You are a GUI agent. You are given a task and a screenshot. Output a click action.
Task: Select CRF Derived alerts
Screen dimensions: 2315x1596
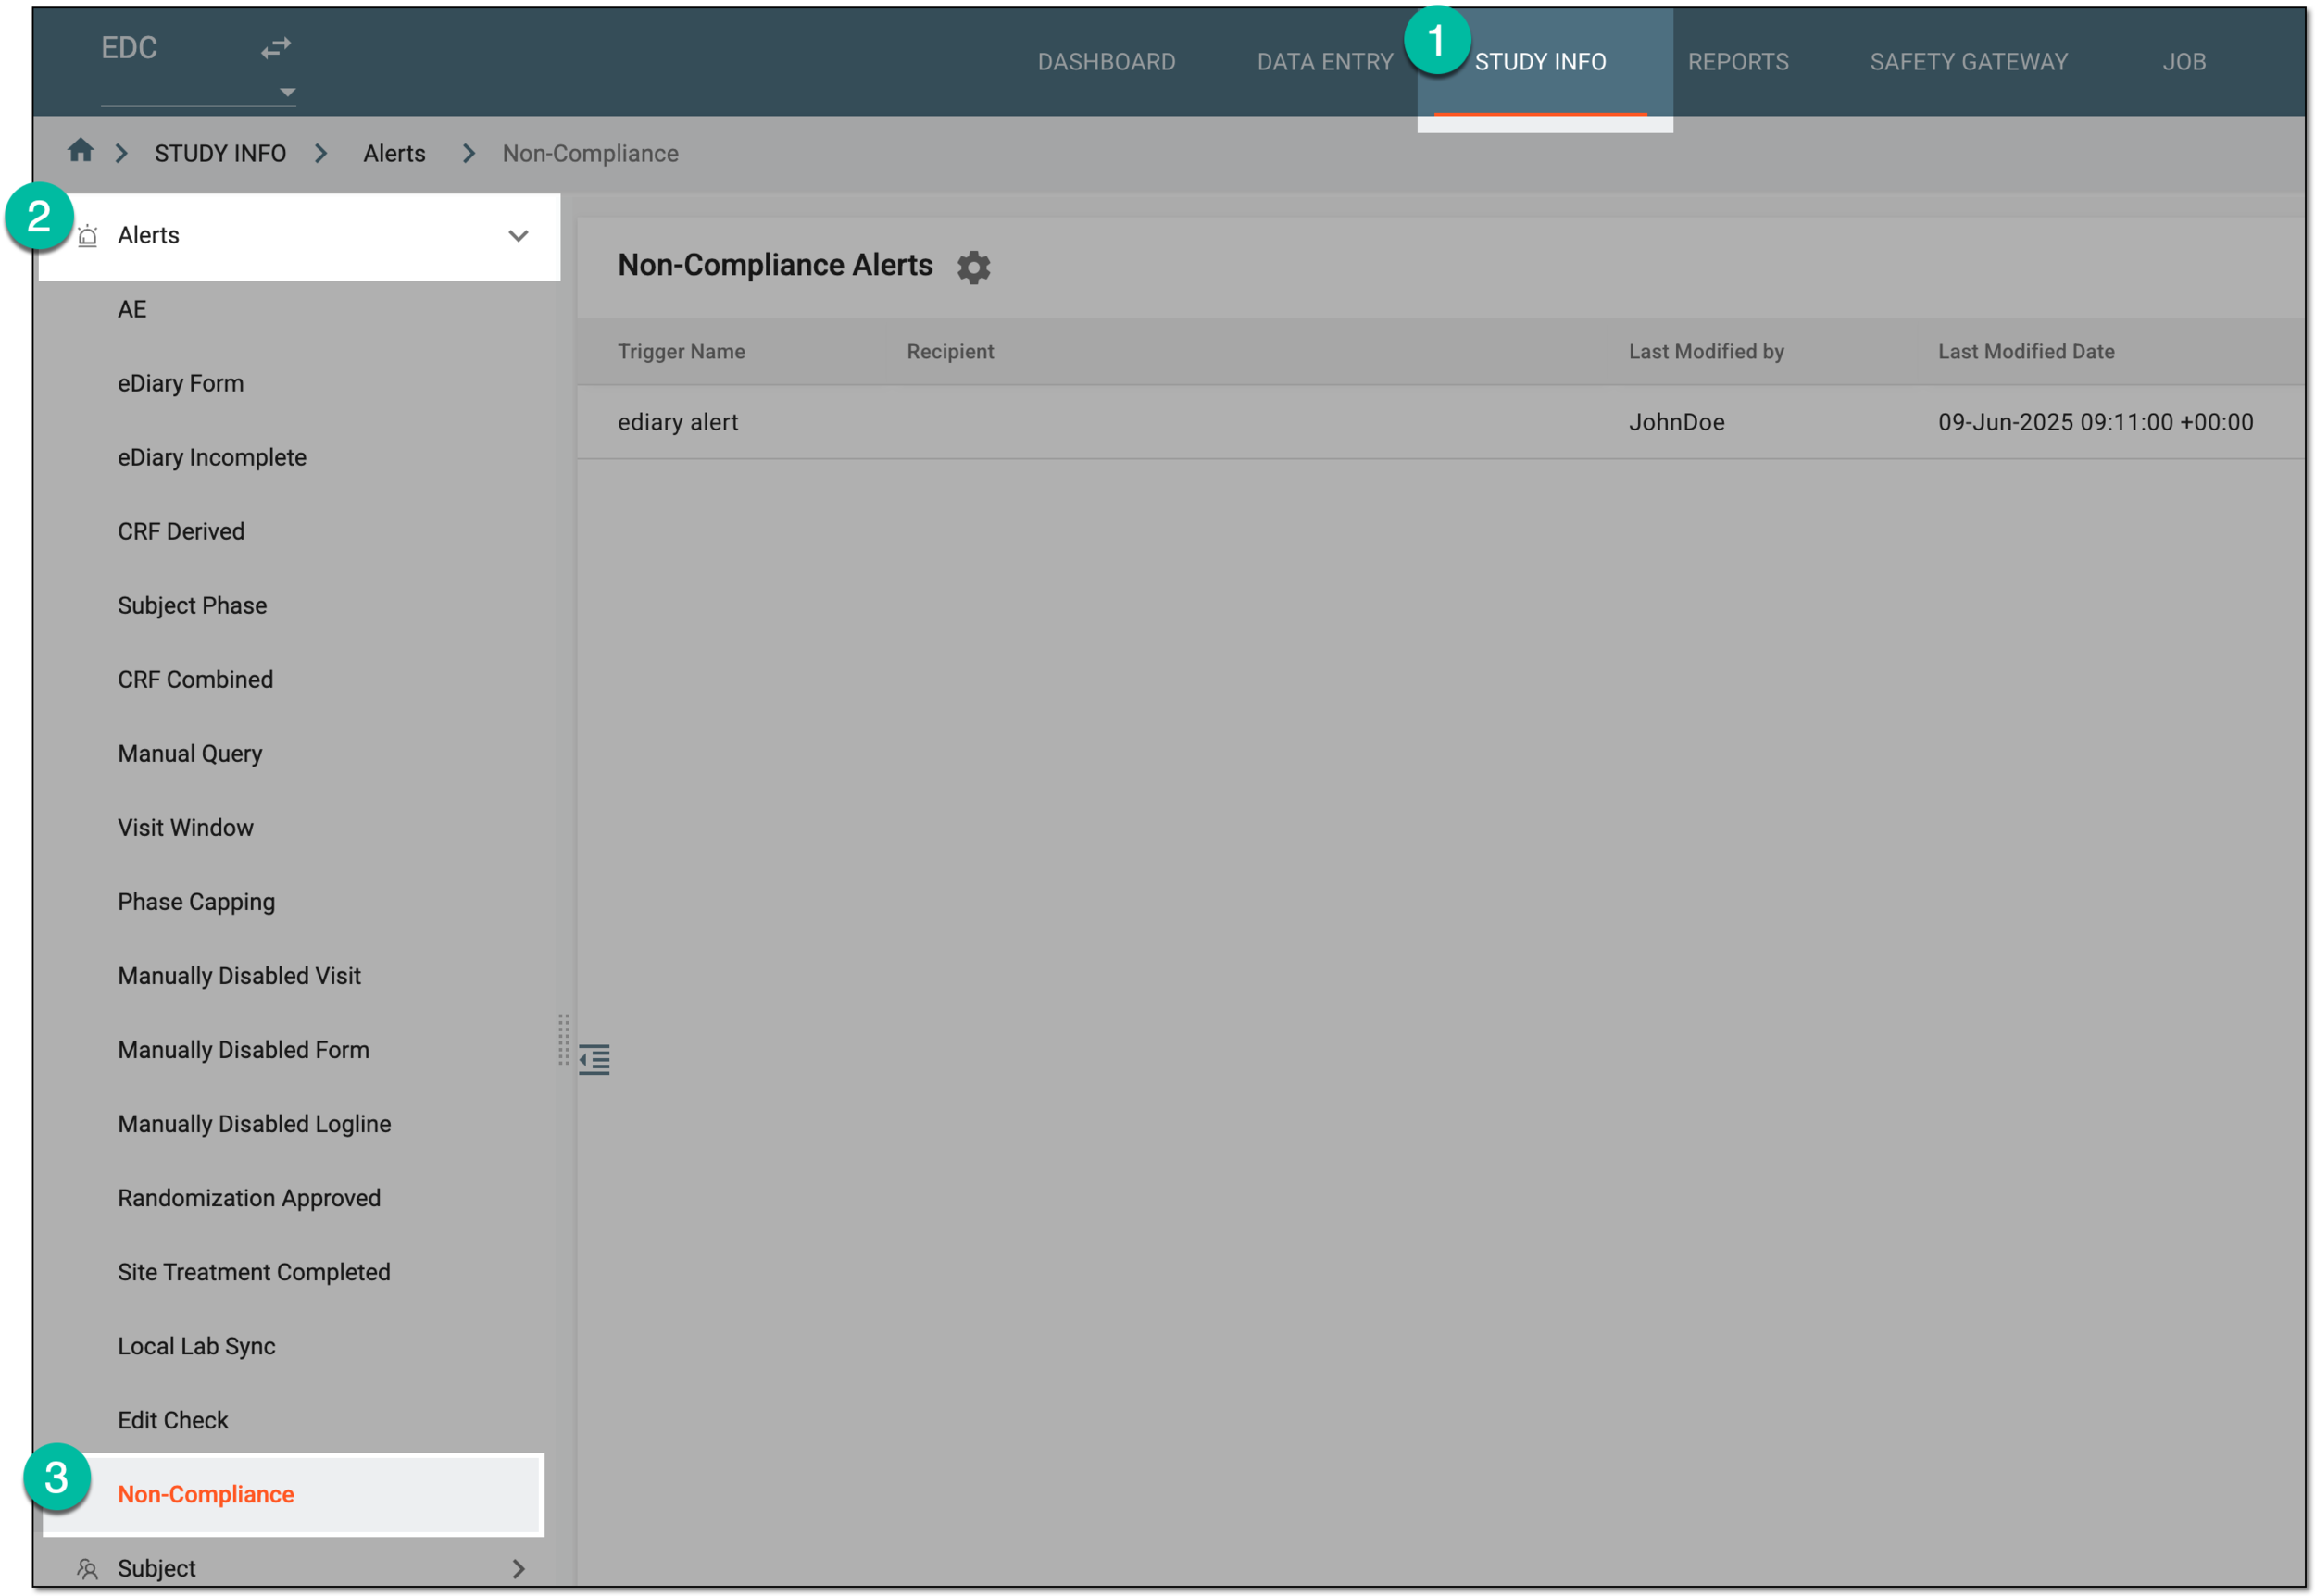click(x=181, y=531)
